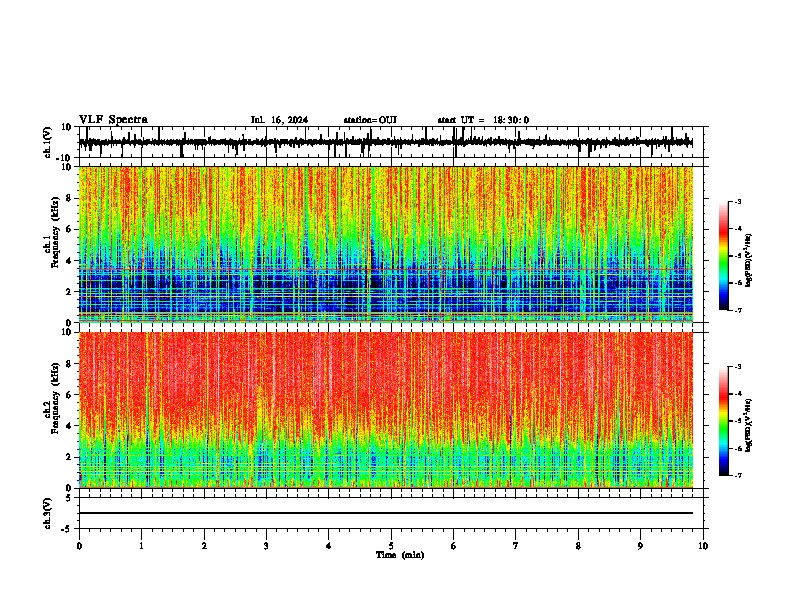792x612 pixels.
Task: Click the 'ch.3(V)' axis label
Action: (48, 513)
